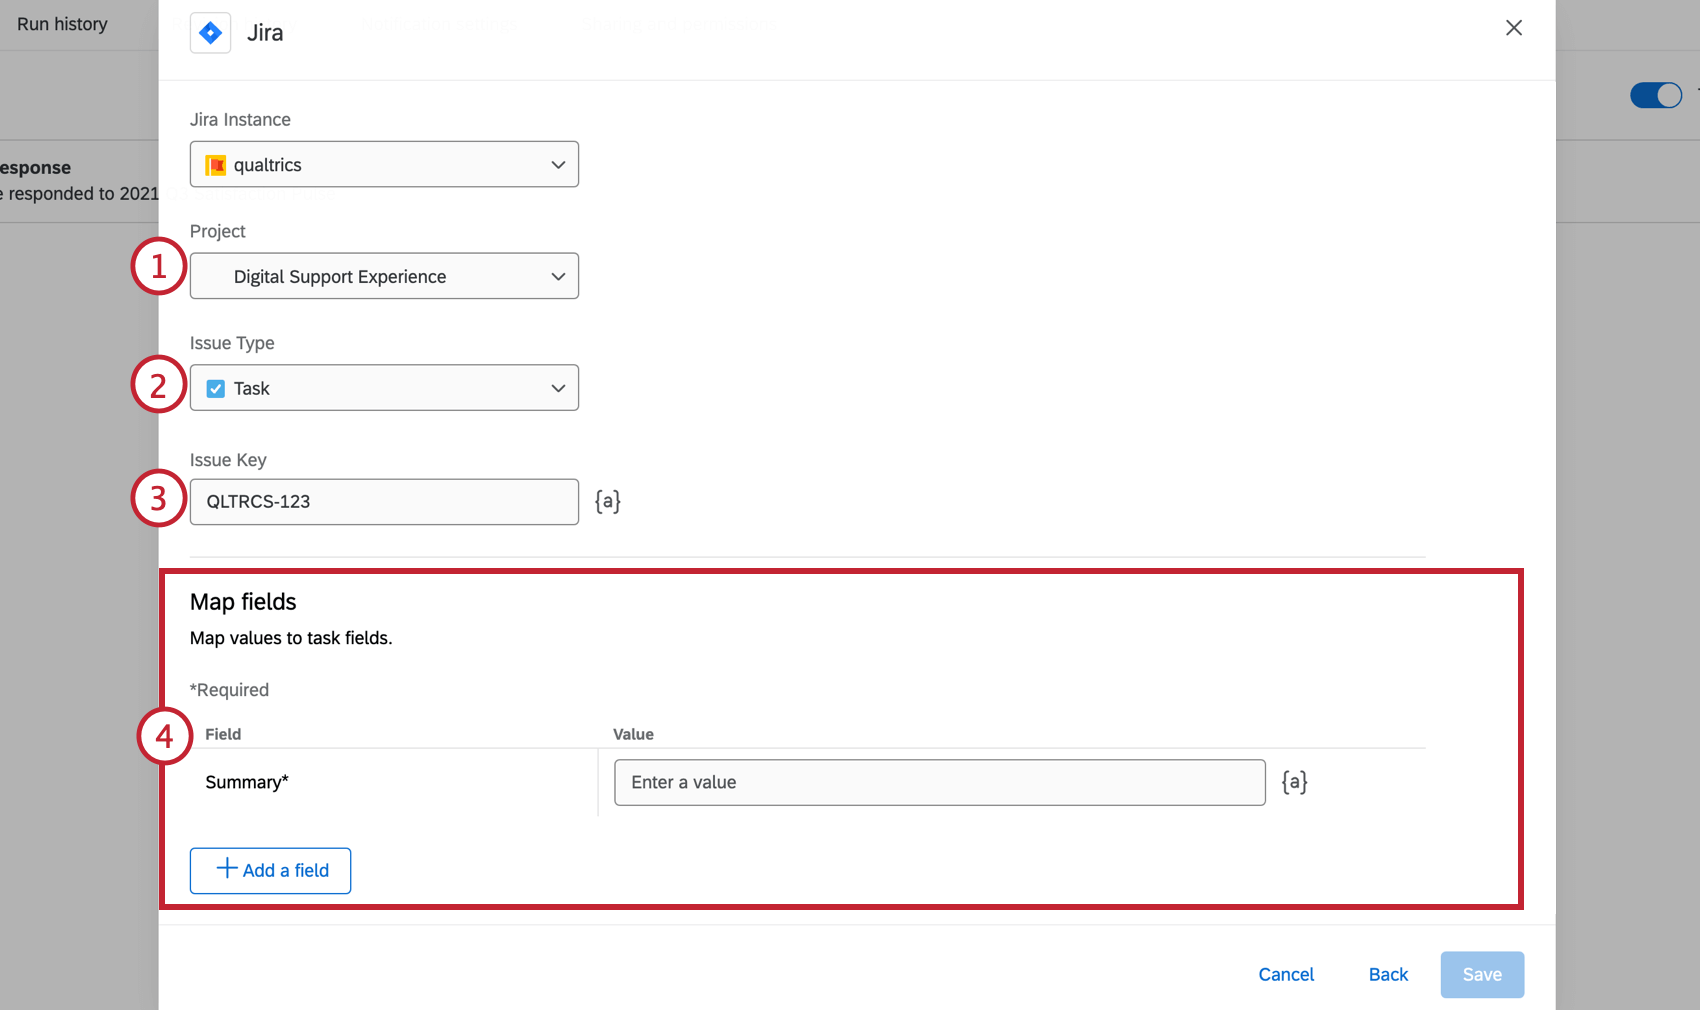Click the Save button
1700x1010 pixels.
pos(1482,974)
